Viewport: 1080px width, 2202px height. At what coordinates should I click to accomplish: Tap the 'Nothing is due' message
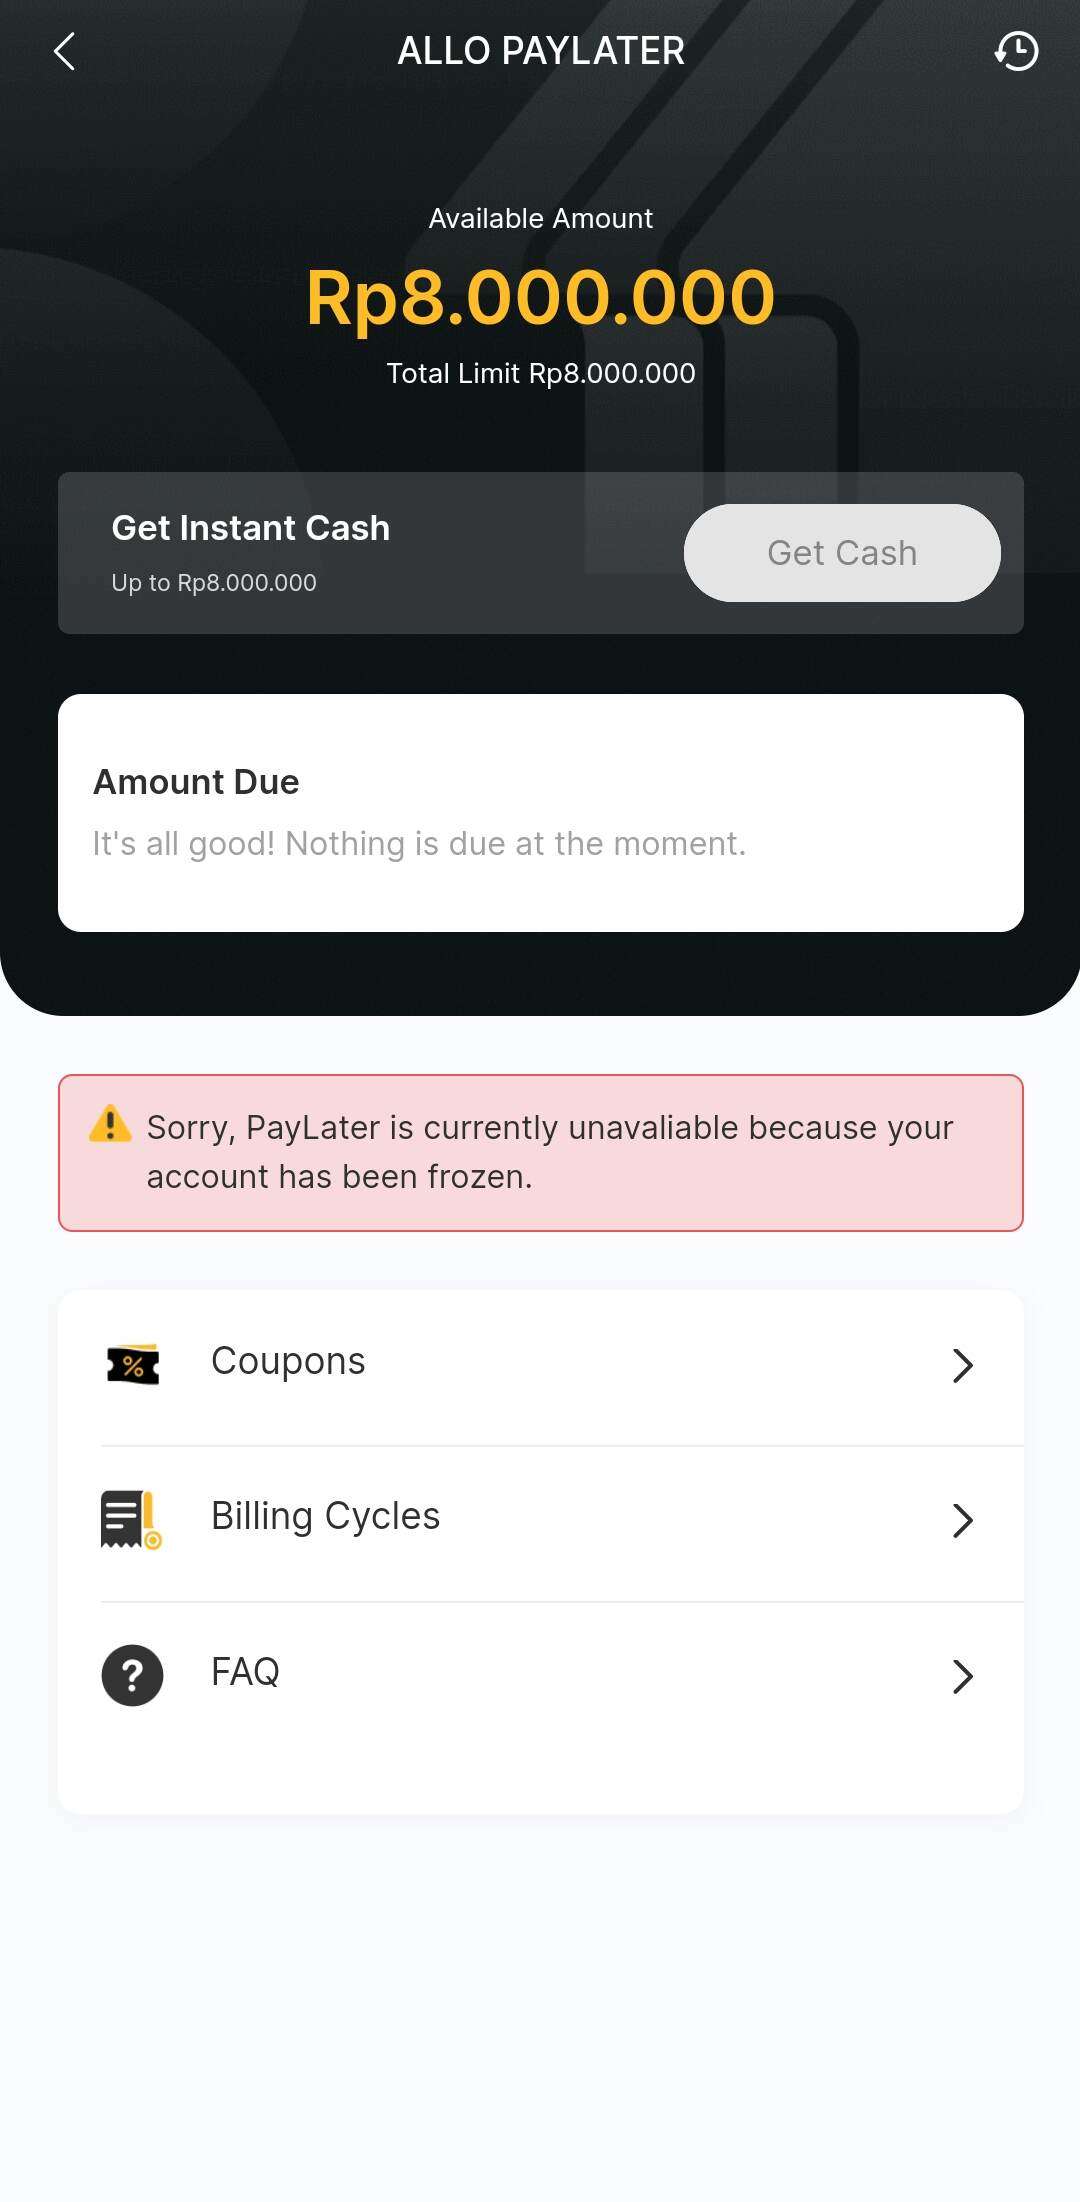(420, 844)
